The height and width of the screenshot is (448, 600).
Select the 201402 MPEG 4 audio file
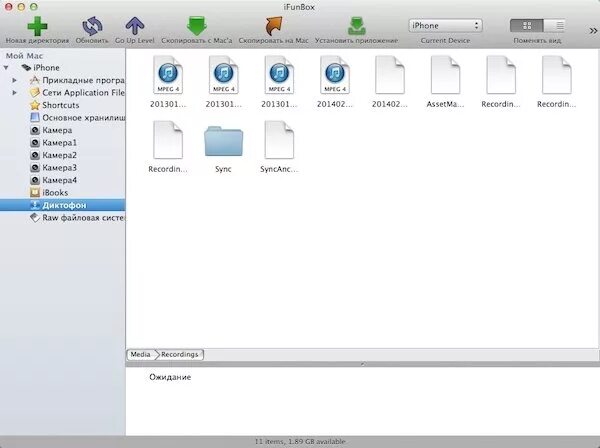coord(335,82)
